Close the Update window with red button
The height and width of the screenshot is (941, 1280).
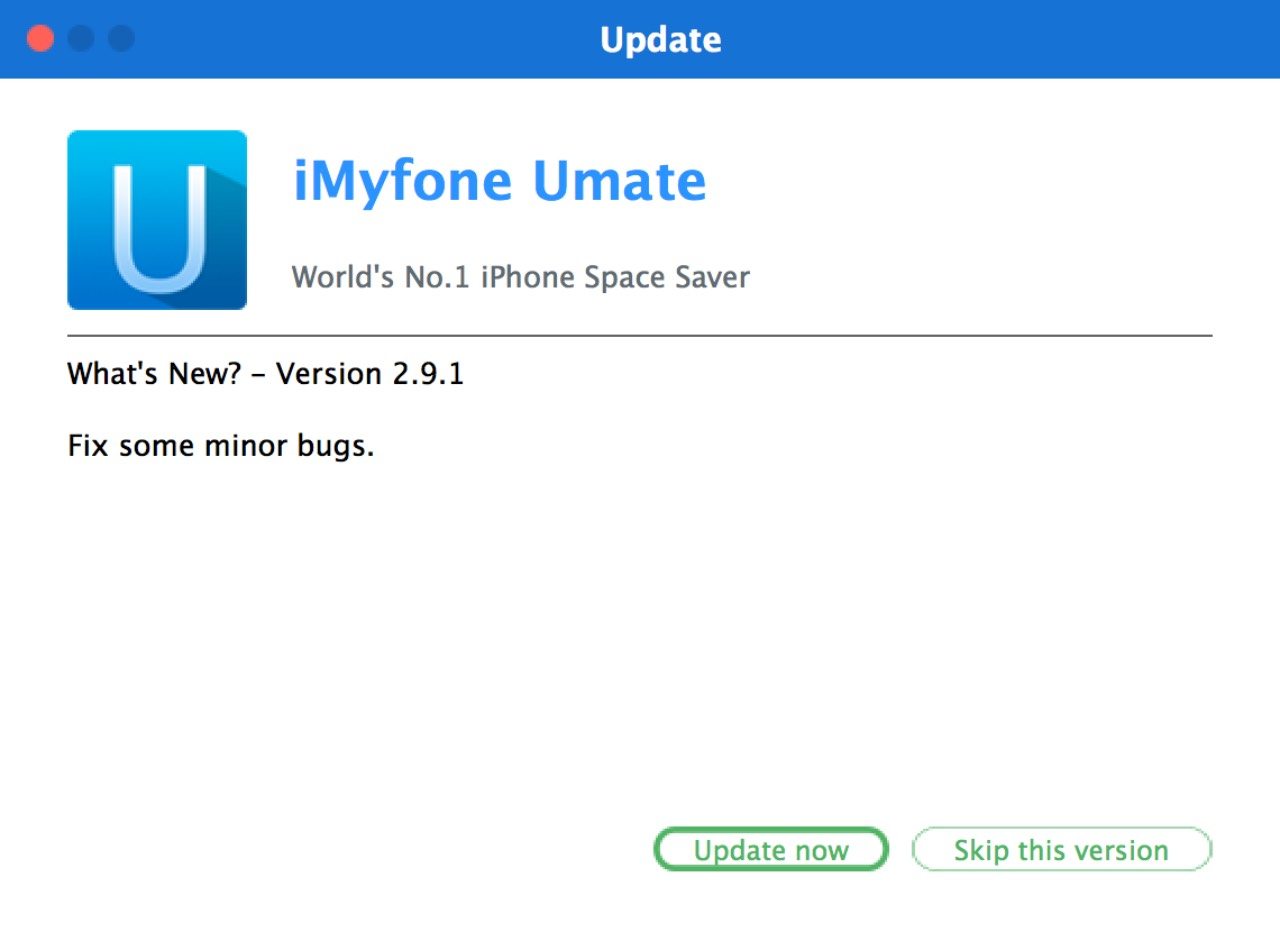click(40, 39)
